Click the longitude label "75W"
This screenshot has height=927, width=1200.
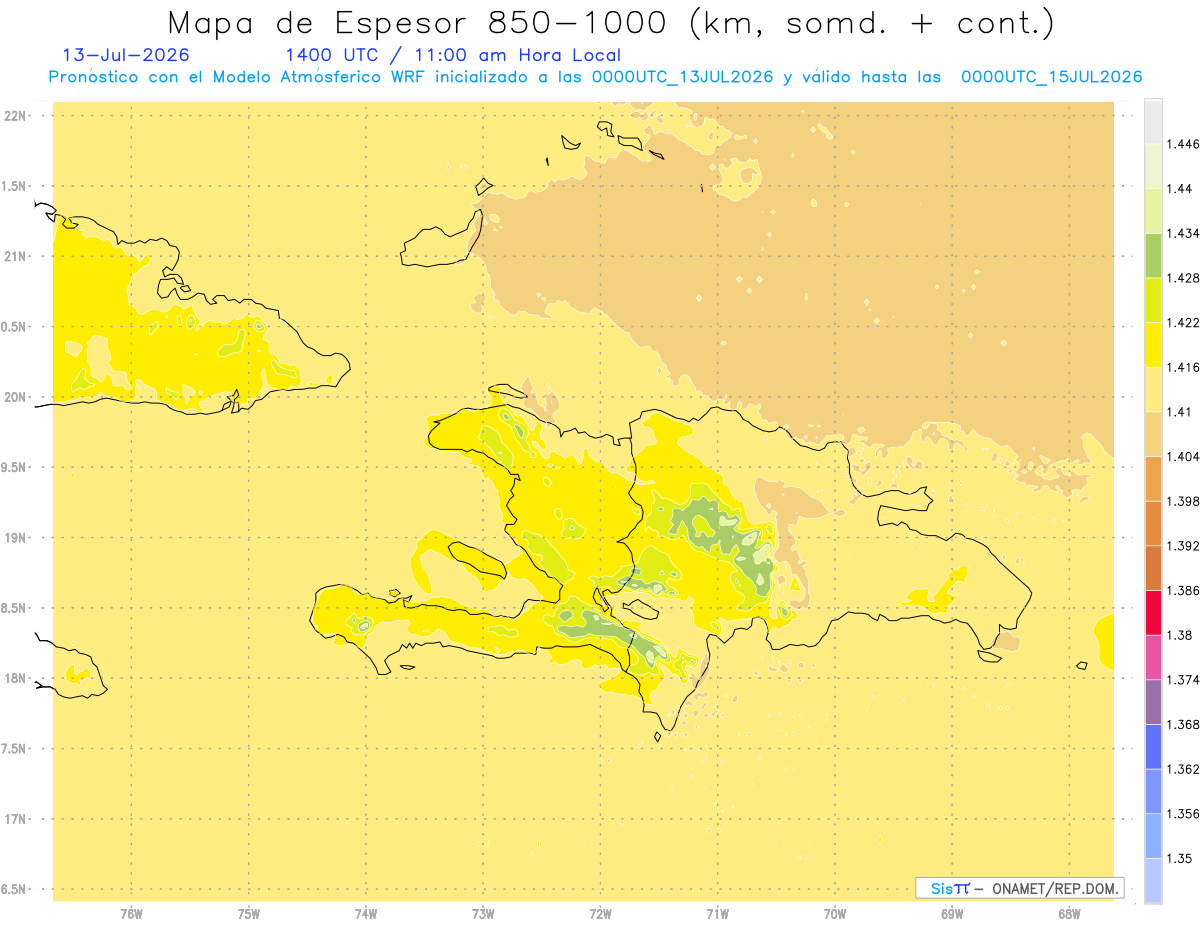249,913
